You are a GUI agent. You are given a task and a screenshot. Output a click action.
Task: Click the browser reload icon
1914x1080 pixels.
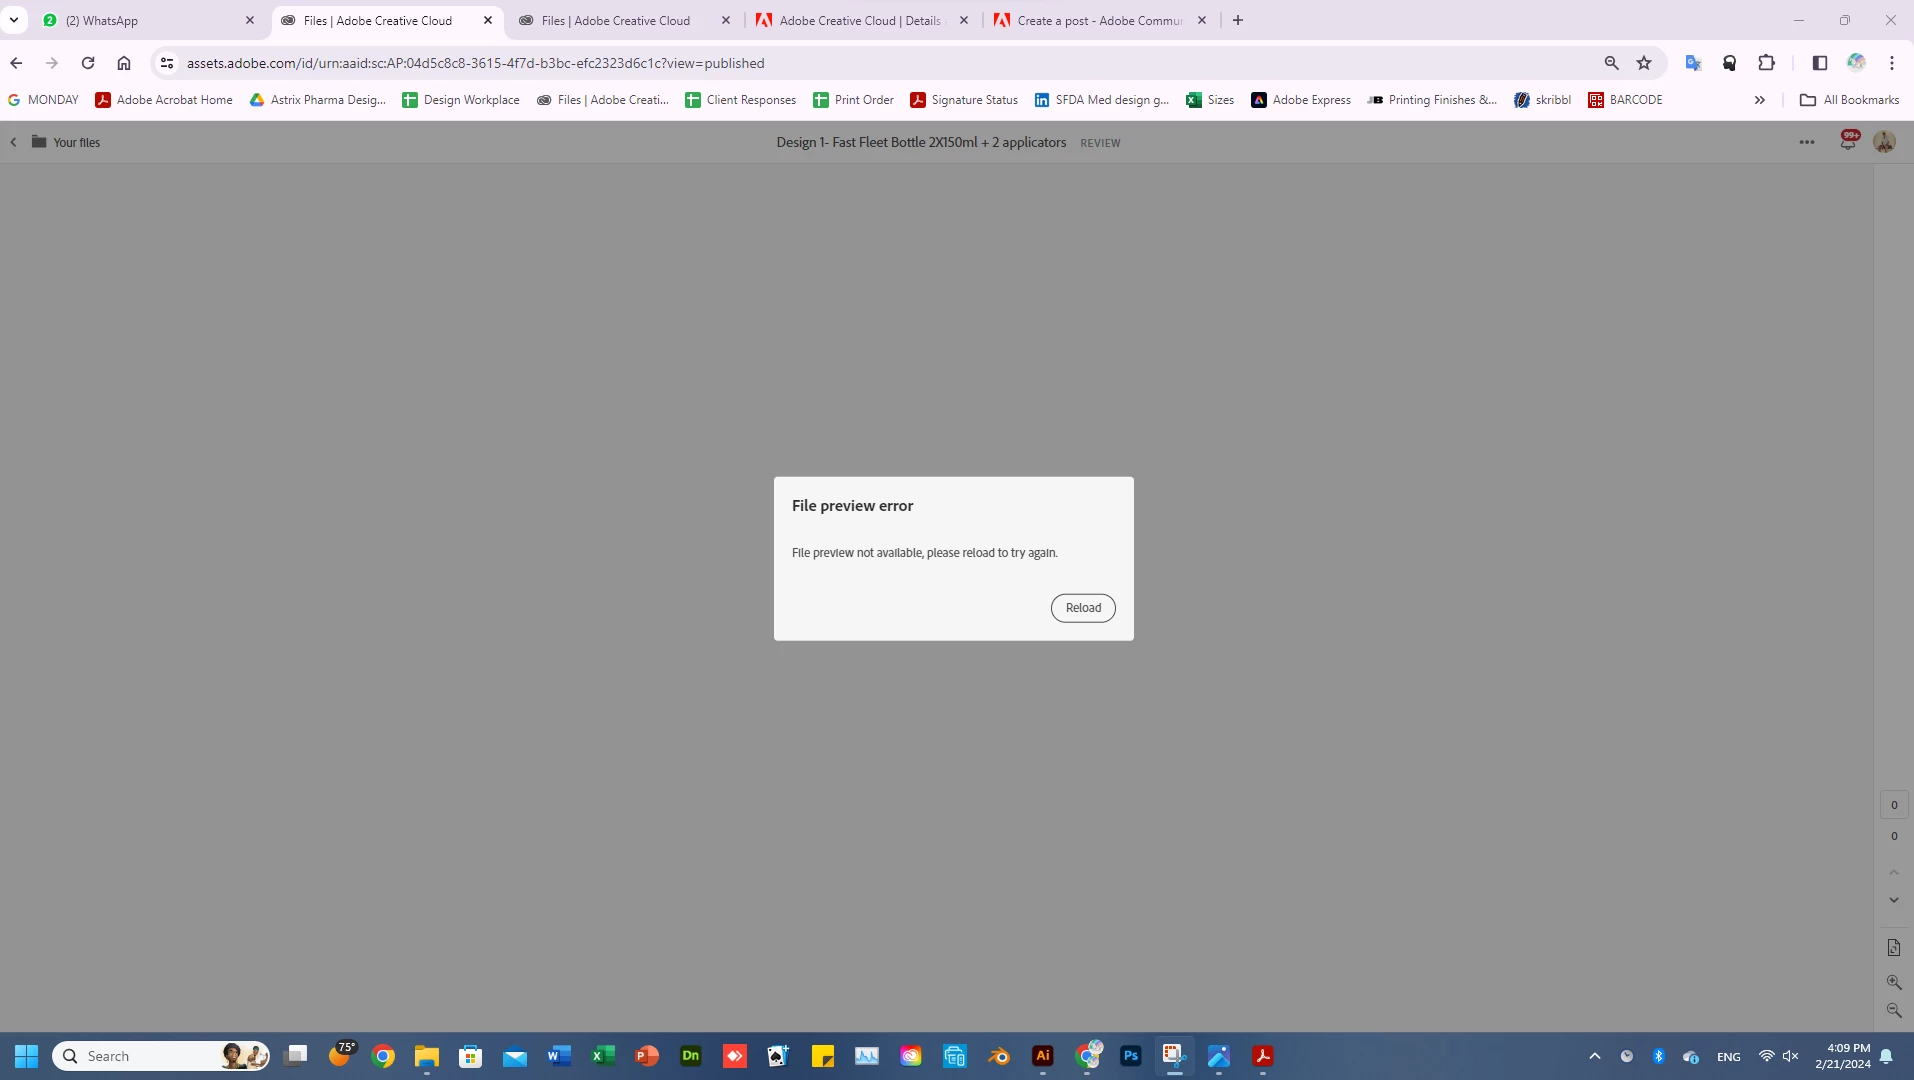(88, 63)
